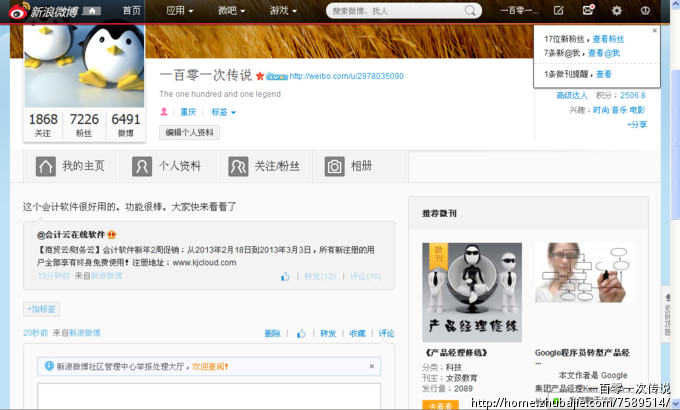The image size is (680, 410).
Task: Click the 返回顶部 side button
Action: pyautogui.click(x=667, y=315)
